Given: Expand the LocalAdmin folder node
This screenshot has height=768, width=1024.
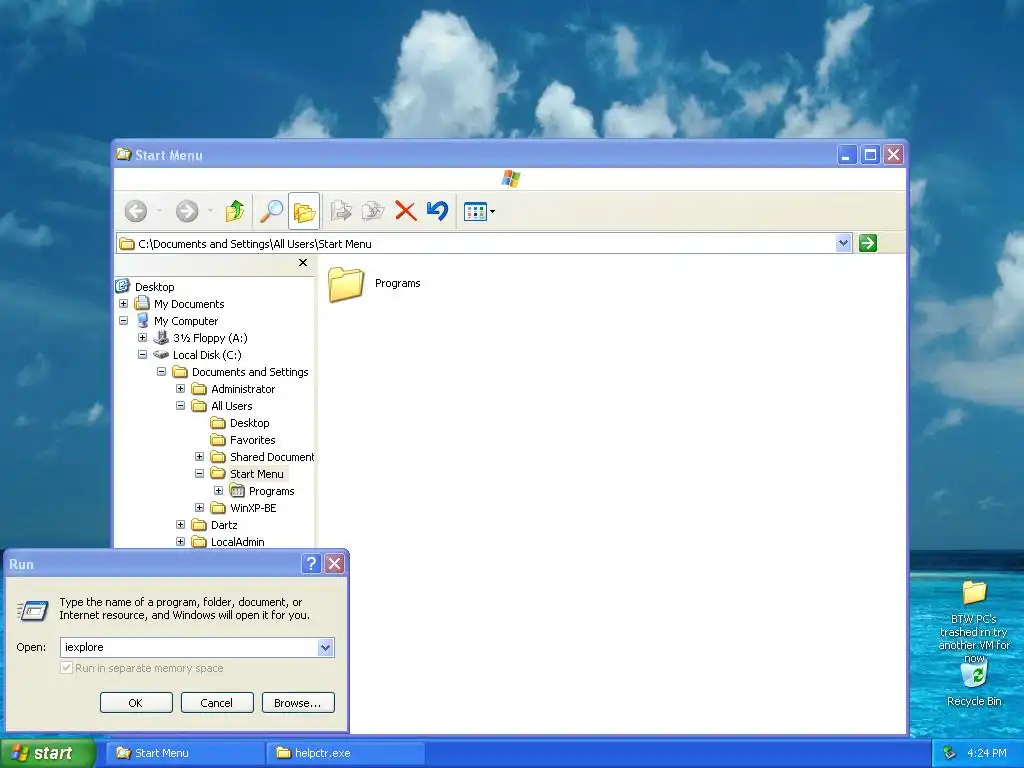Looking at the screenshot, I should point(180,541).
